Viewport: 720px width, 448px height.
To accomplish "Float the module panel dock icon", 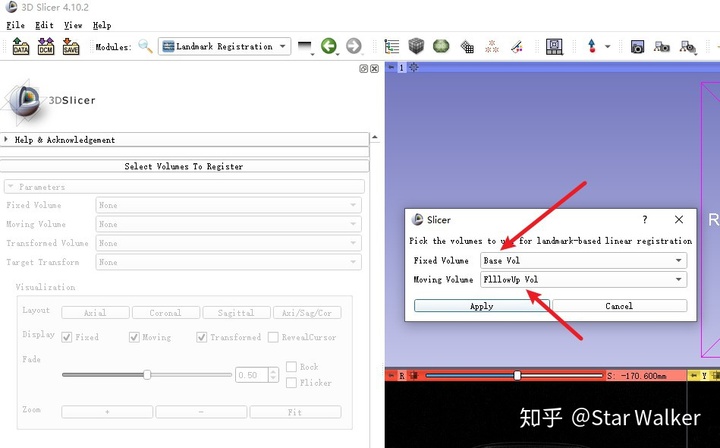I will click(364, 68).
